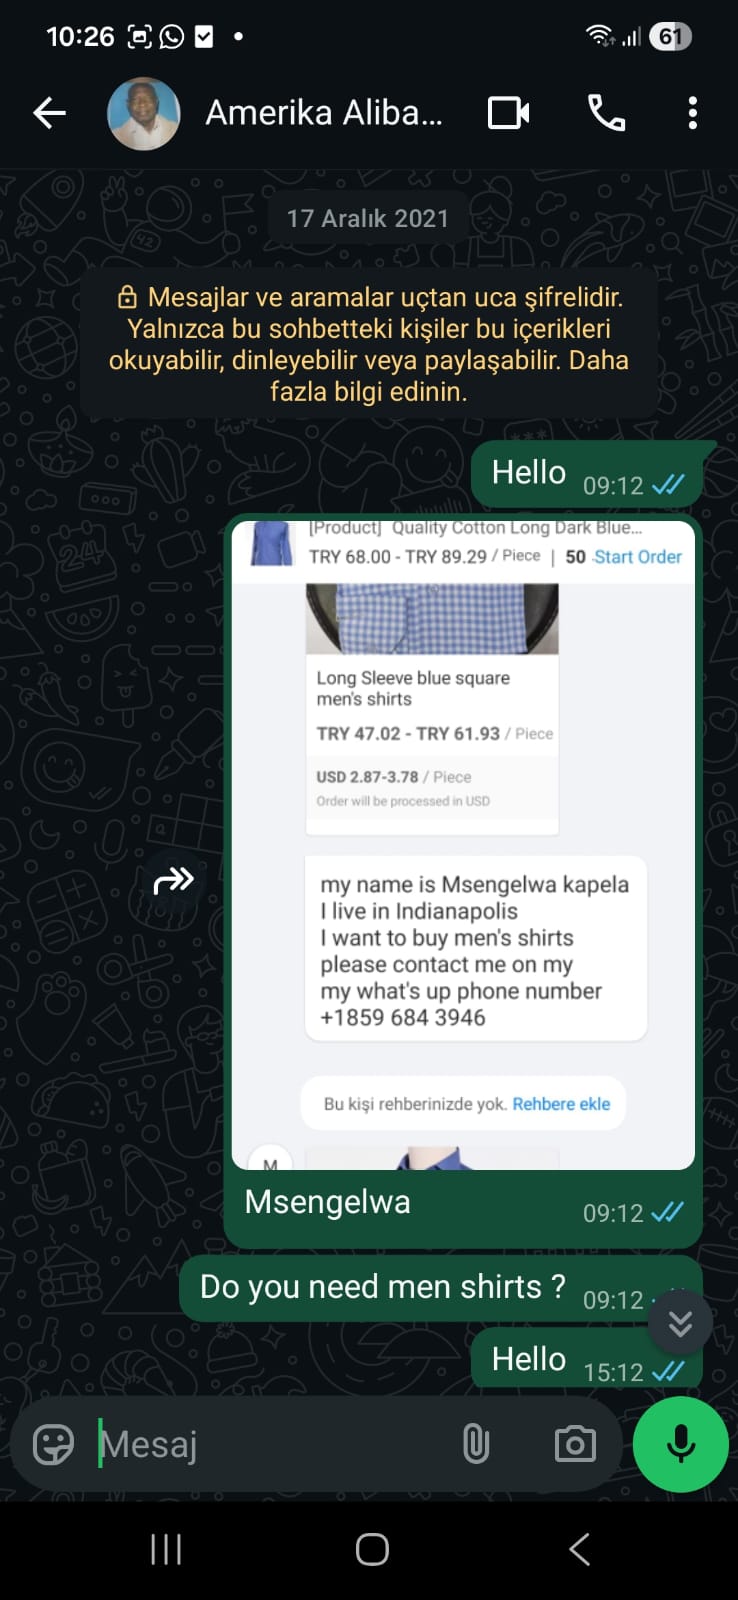Screen dimensions: 738x1600
Task: Tap the Android home navigation button
Action: tap(371, 1549)
